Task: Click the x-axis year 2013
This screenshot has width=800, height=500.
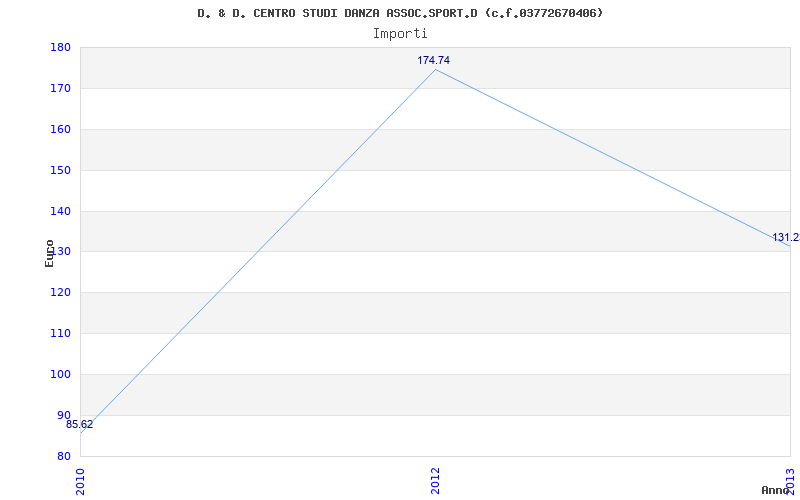Action: point(790,482)
